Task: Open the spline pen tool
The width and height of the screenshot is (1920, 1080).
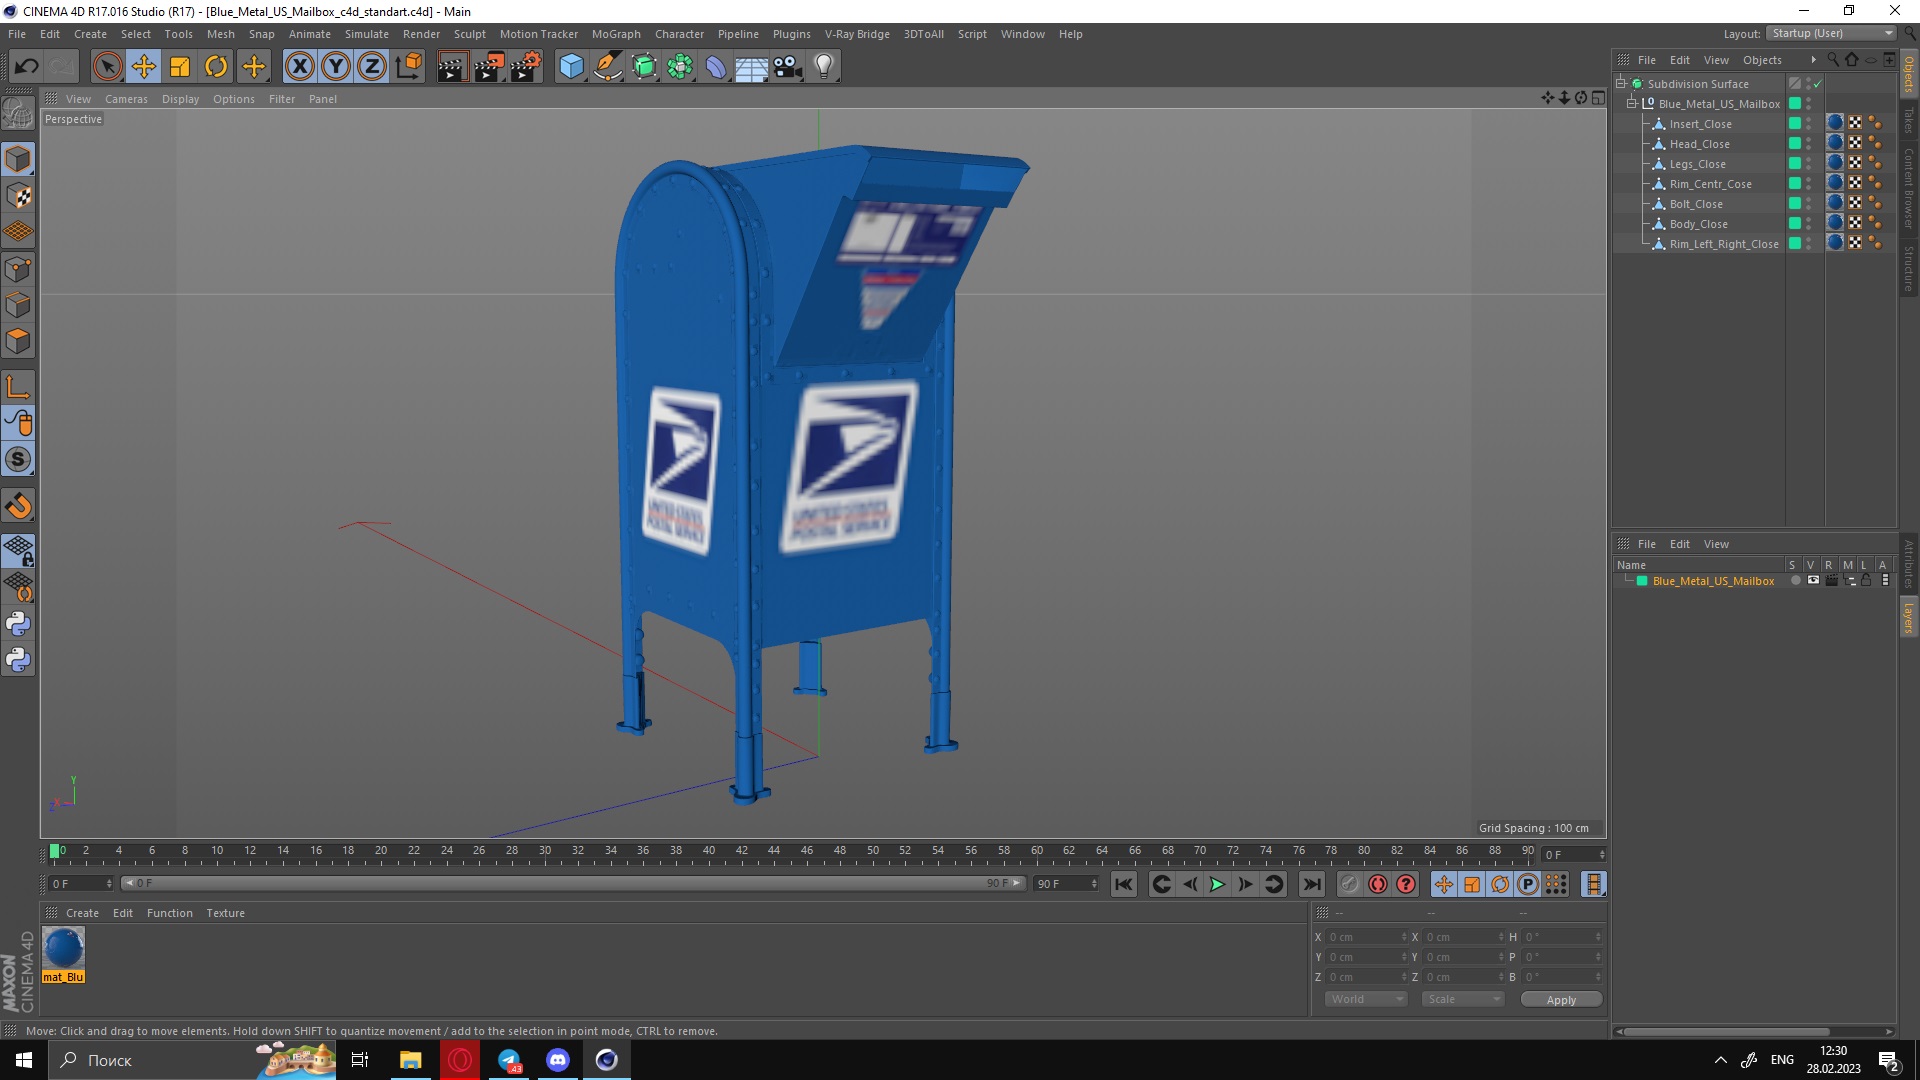Action: 608,67
